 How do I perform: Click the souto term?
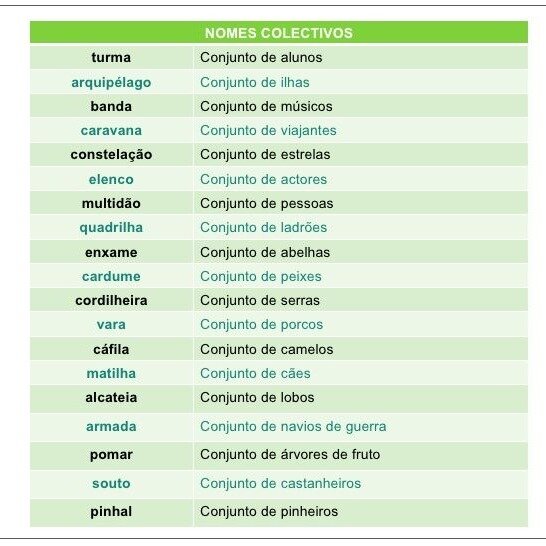pyautogui.click(x=111, y=484)
